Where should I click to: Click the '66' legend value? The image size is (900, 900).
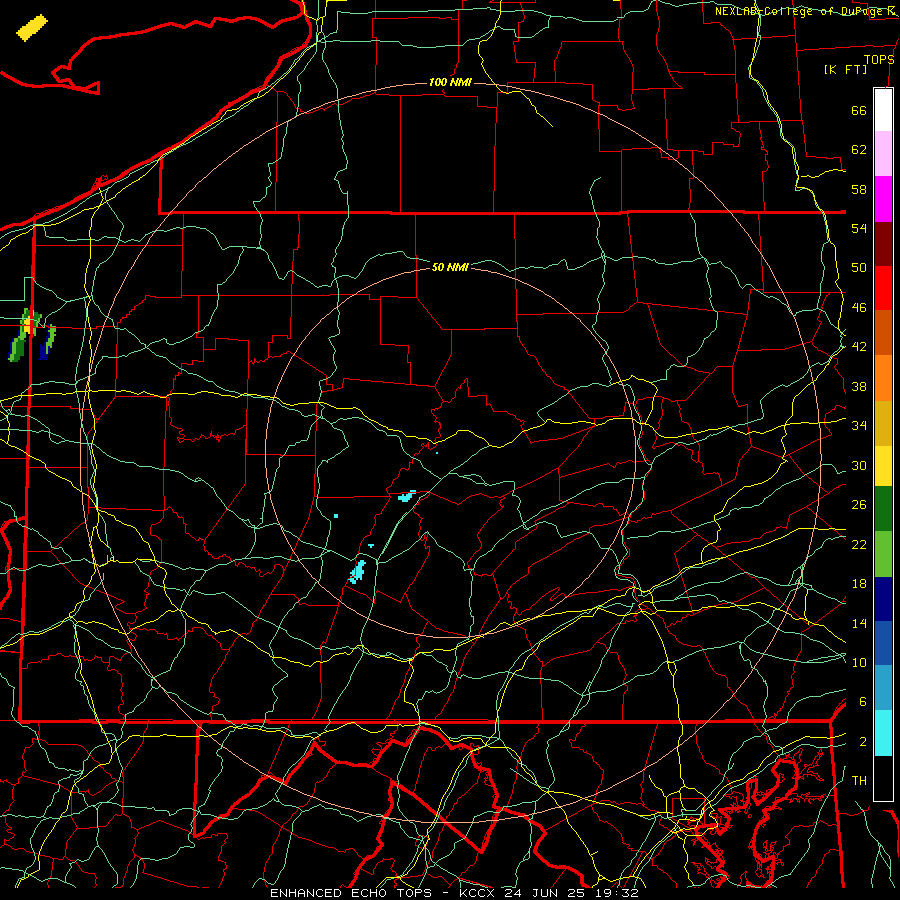pyautogui.click(x=859, y=111)
